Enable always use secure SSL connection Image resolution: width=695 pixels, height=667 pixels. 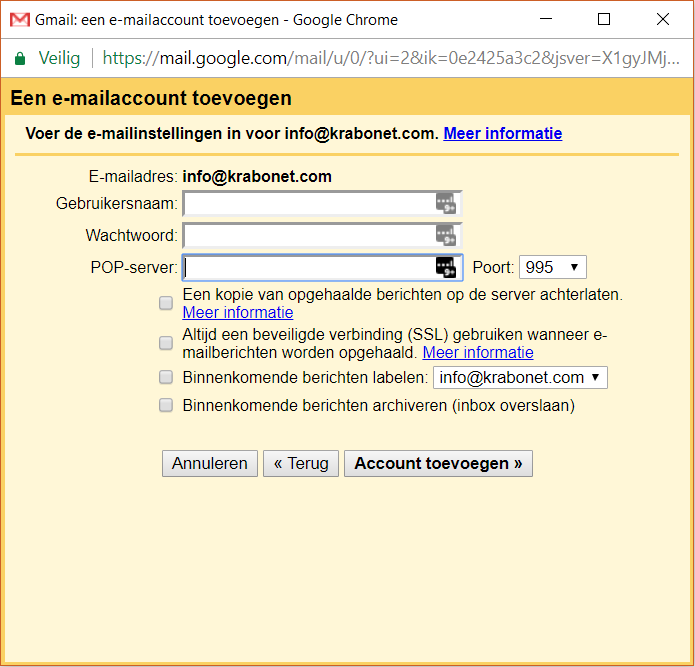[166, 343]
